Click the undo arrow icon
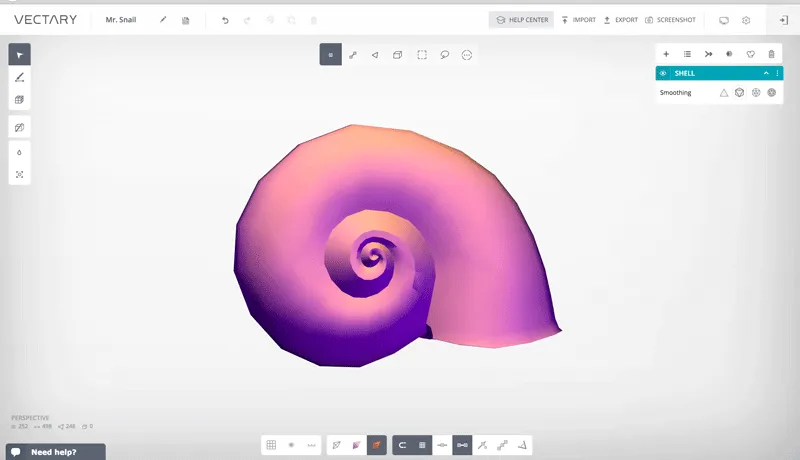 click(225, 20)
